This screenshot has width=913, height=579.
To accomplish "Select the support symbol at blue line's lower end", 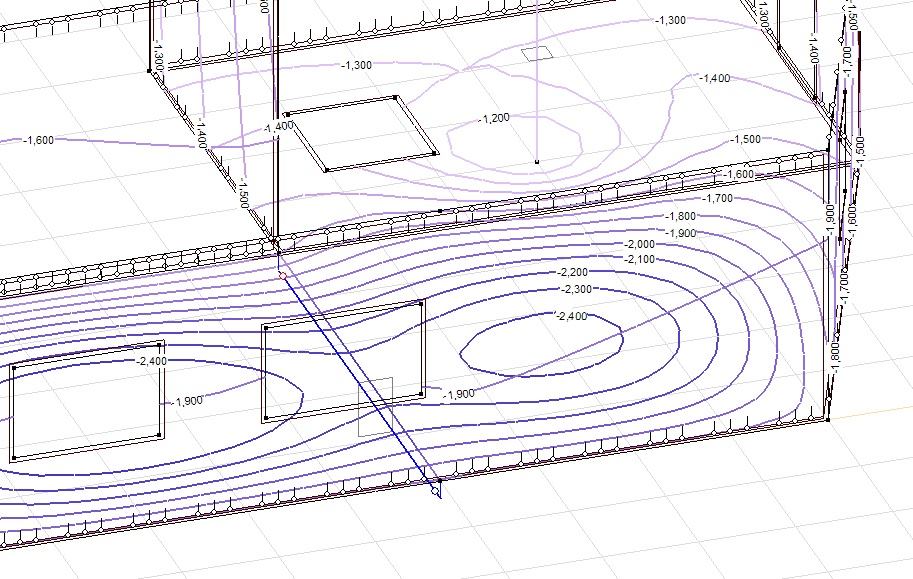I will click(436, 487).
